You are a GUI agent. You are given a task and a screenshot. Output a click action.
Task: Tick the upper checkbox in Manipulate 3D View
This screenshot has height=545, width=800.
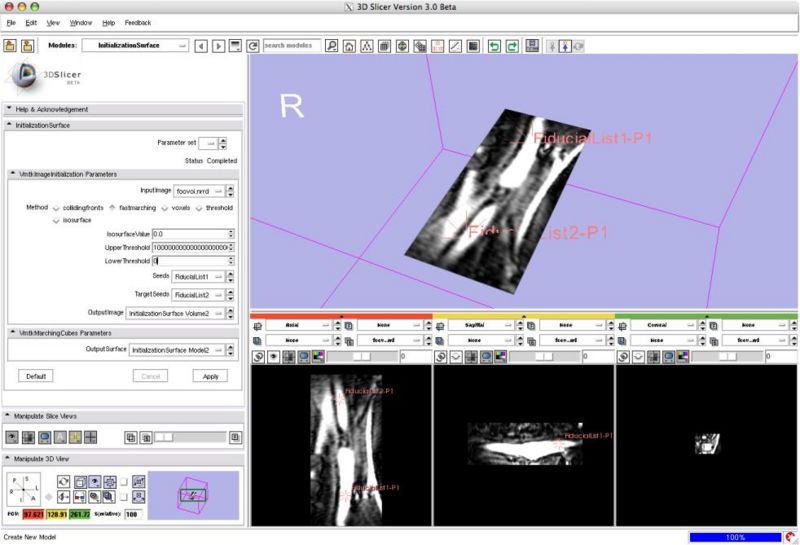[x=123, y=482]
